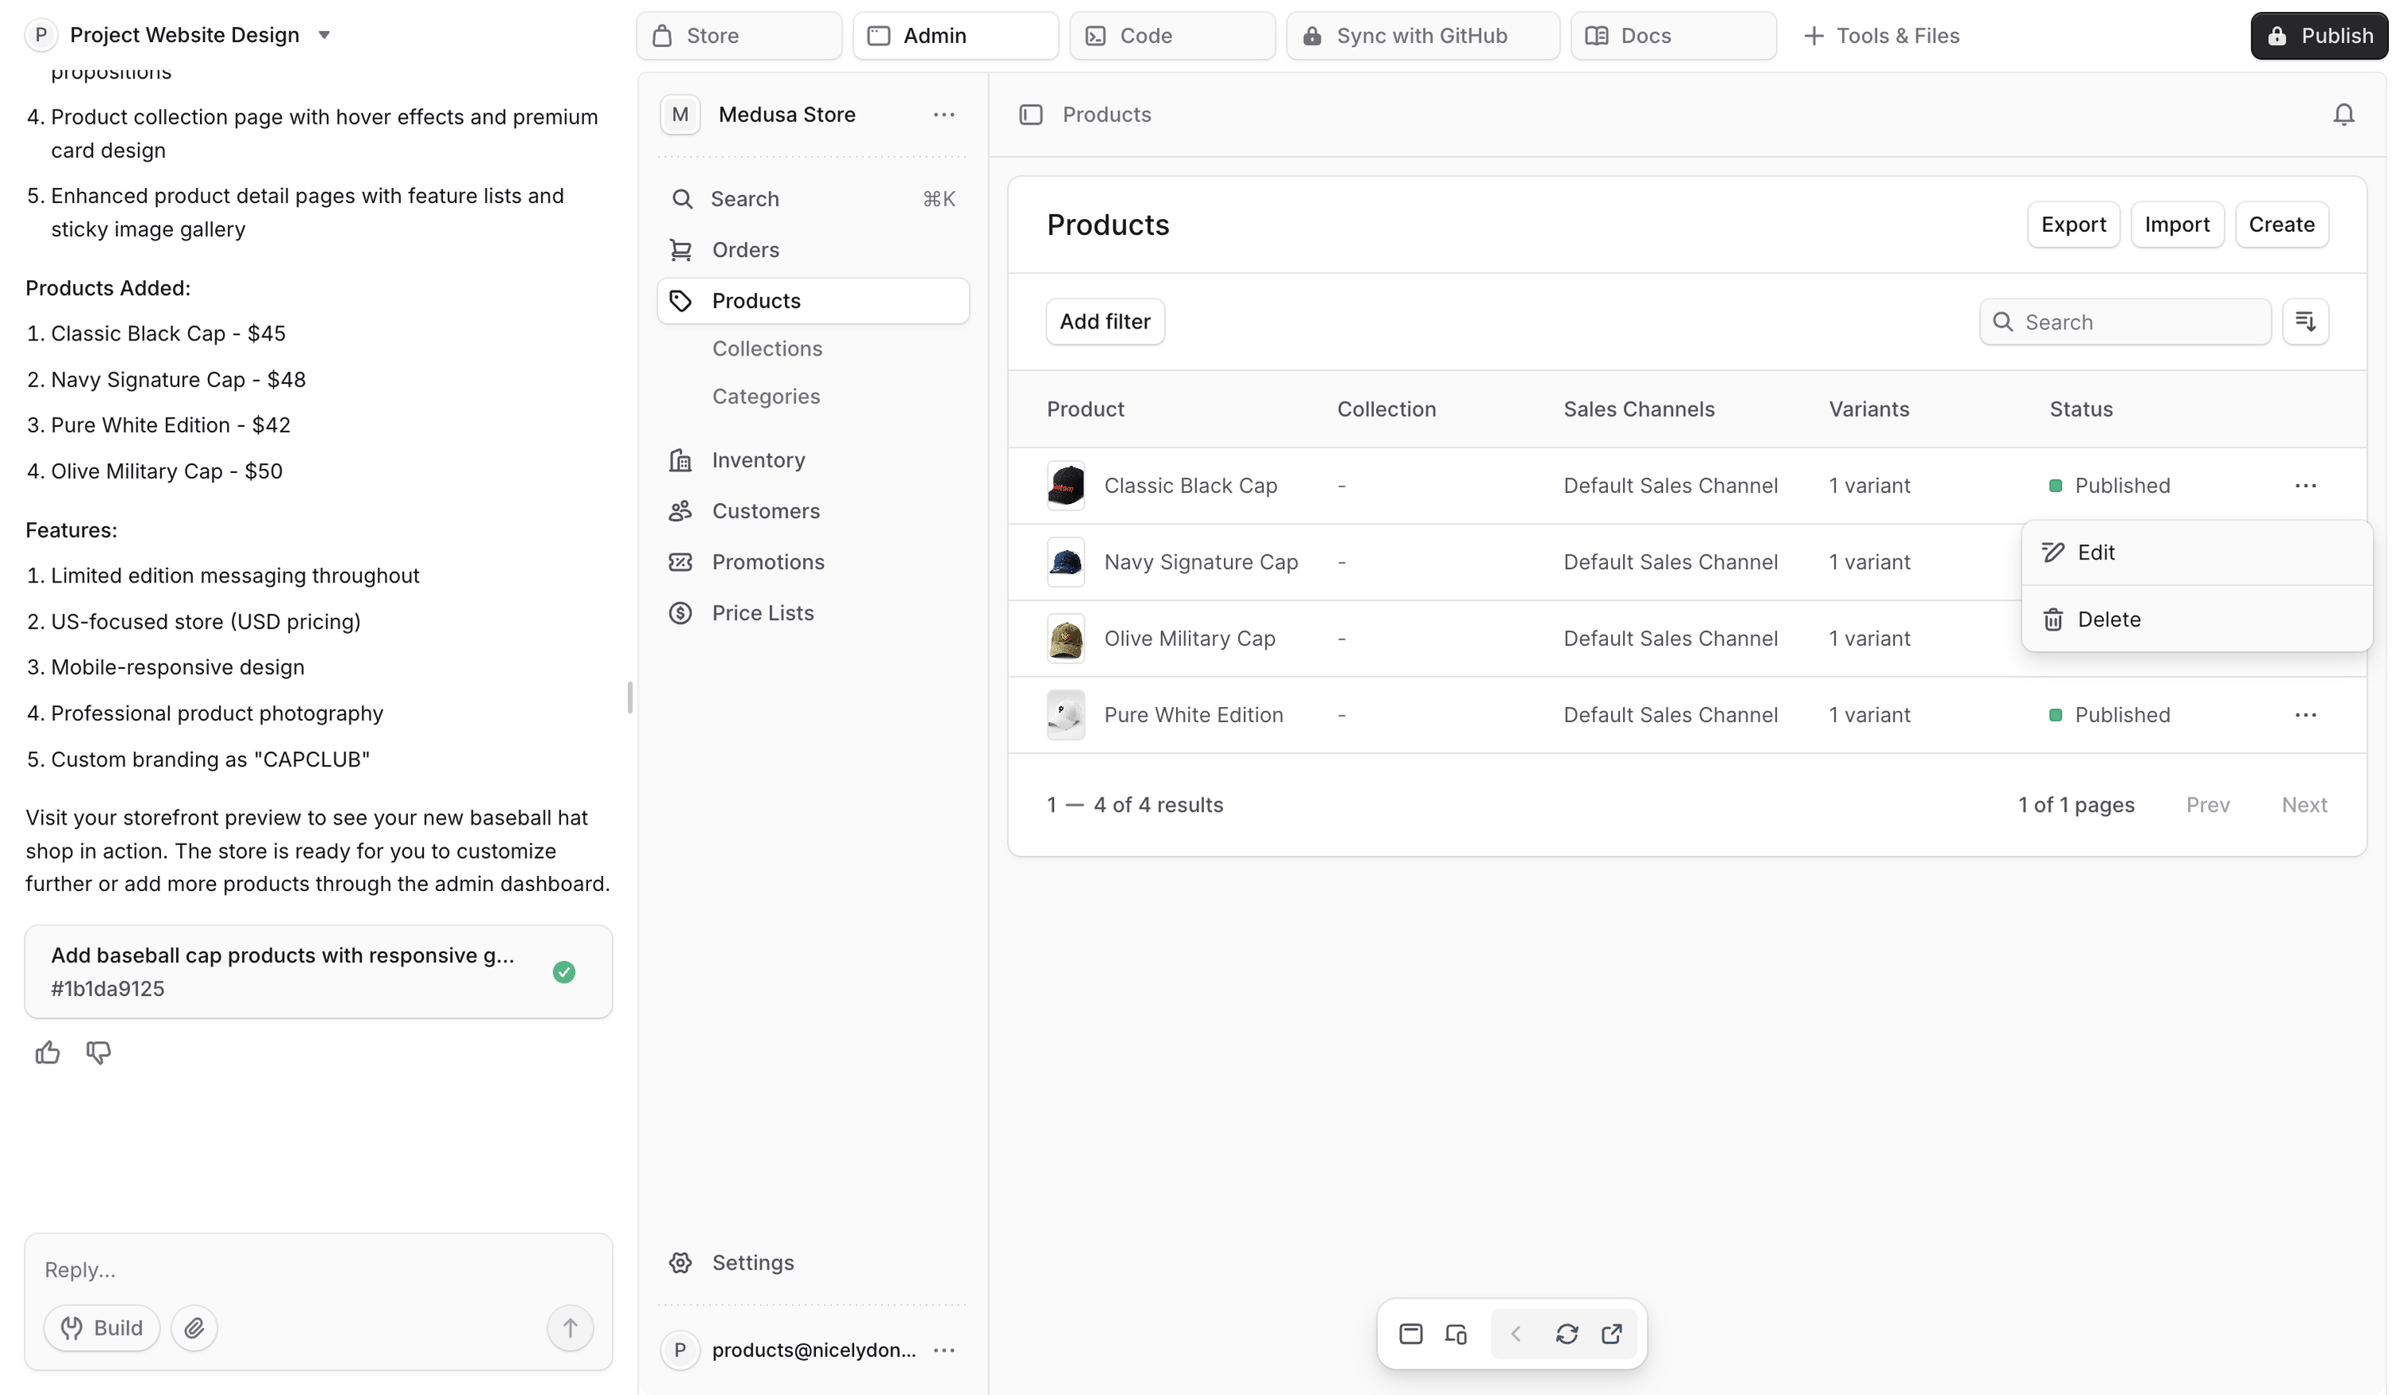Click the Sales Channels column header
Screen dimensions: 2400x1395
(x=1638, y=408)
